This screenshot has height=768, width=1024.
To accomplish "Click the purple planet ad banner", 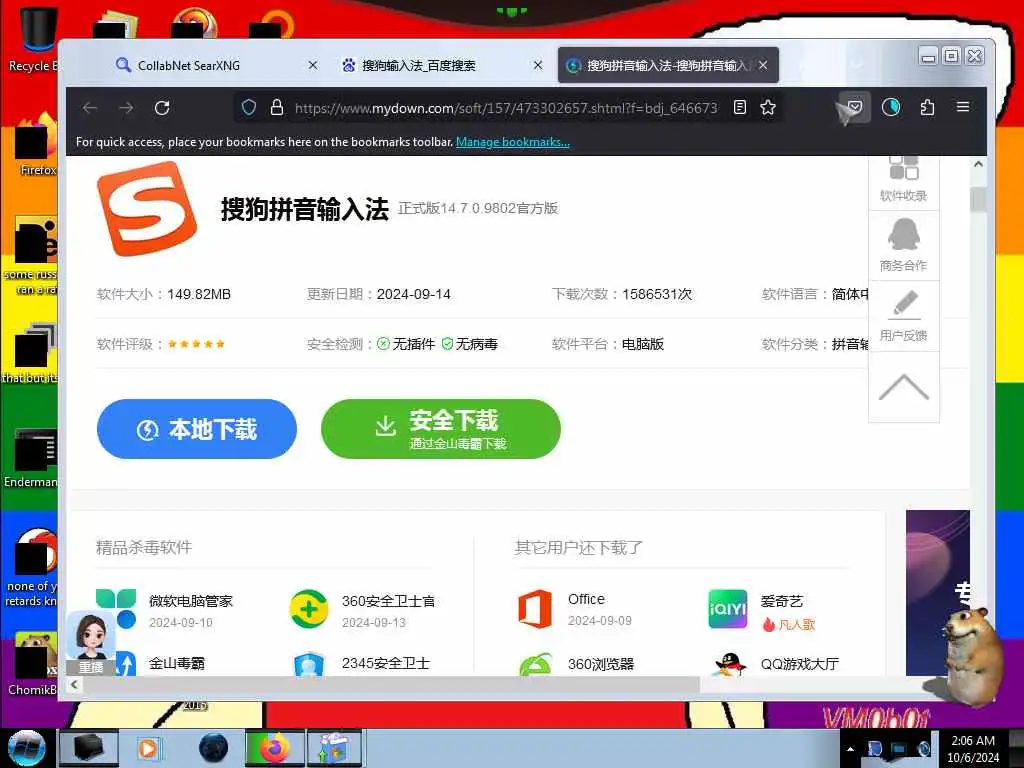I will [x=938, y=593].
